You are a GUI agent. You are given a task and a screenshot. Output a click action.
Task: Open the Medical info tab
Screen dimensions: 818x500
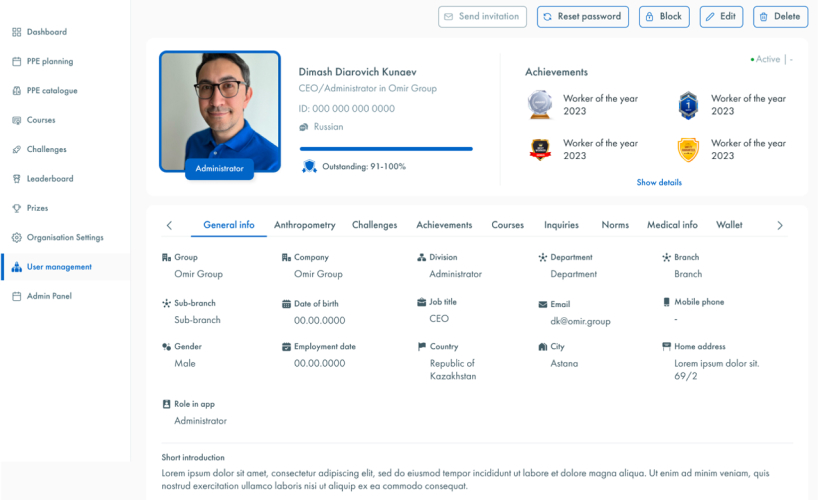click(x=672, y=225)
